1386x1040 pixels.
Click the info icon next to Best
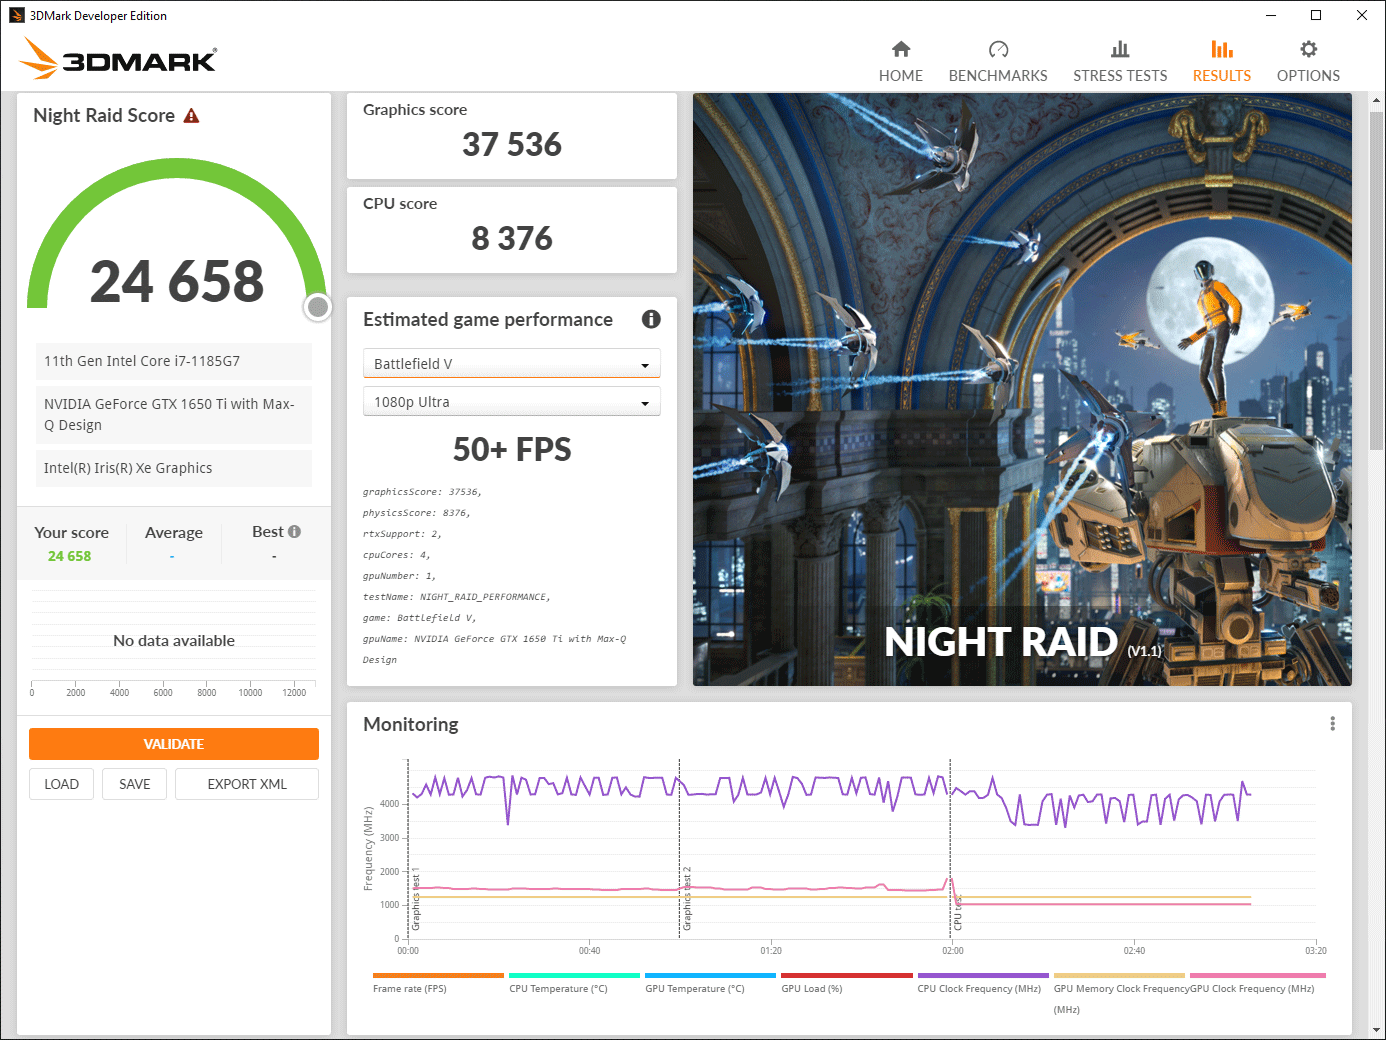pos(294,532)
